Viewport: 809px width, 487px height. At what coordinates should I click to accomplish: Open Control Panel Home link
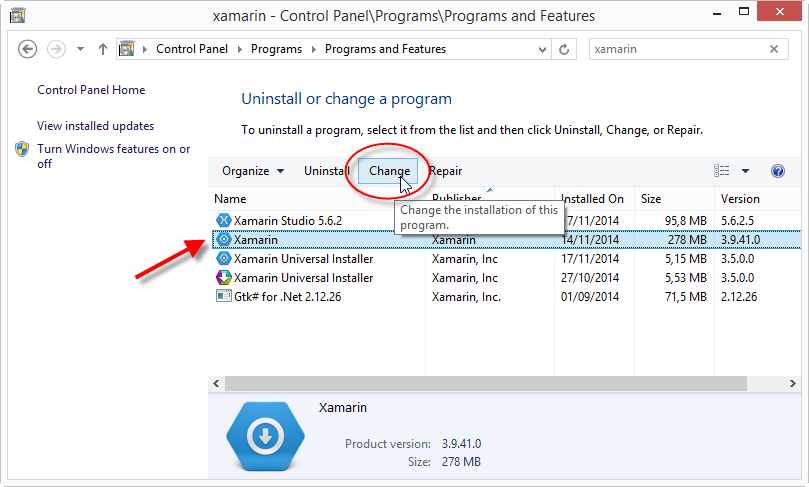[x=91, y=90]
